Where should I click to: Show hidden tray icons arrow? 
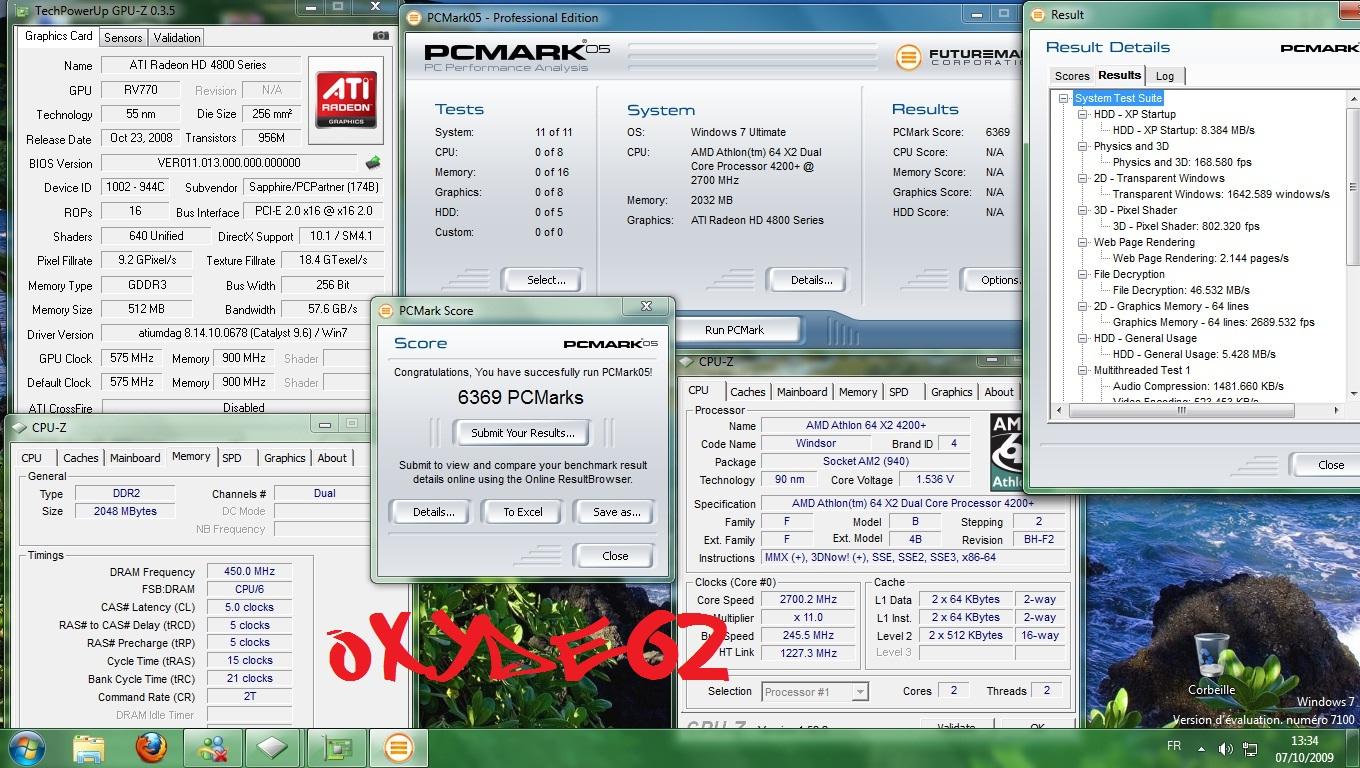click(x=1202, y=748)
